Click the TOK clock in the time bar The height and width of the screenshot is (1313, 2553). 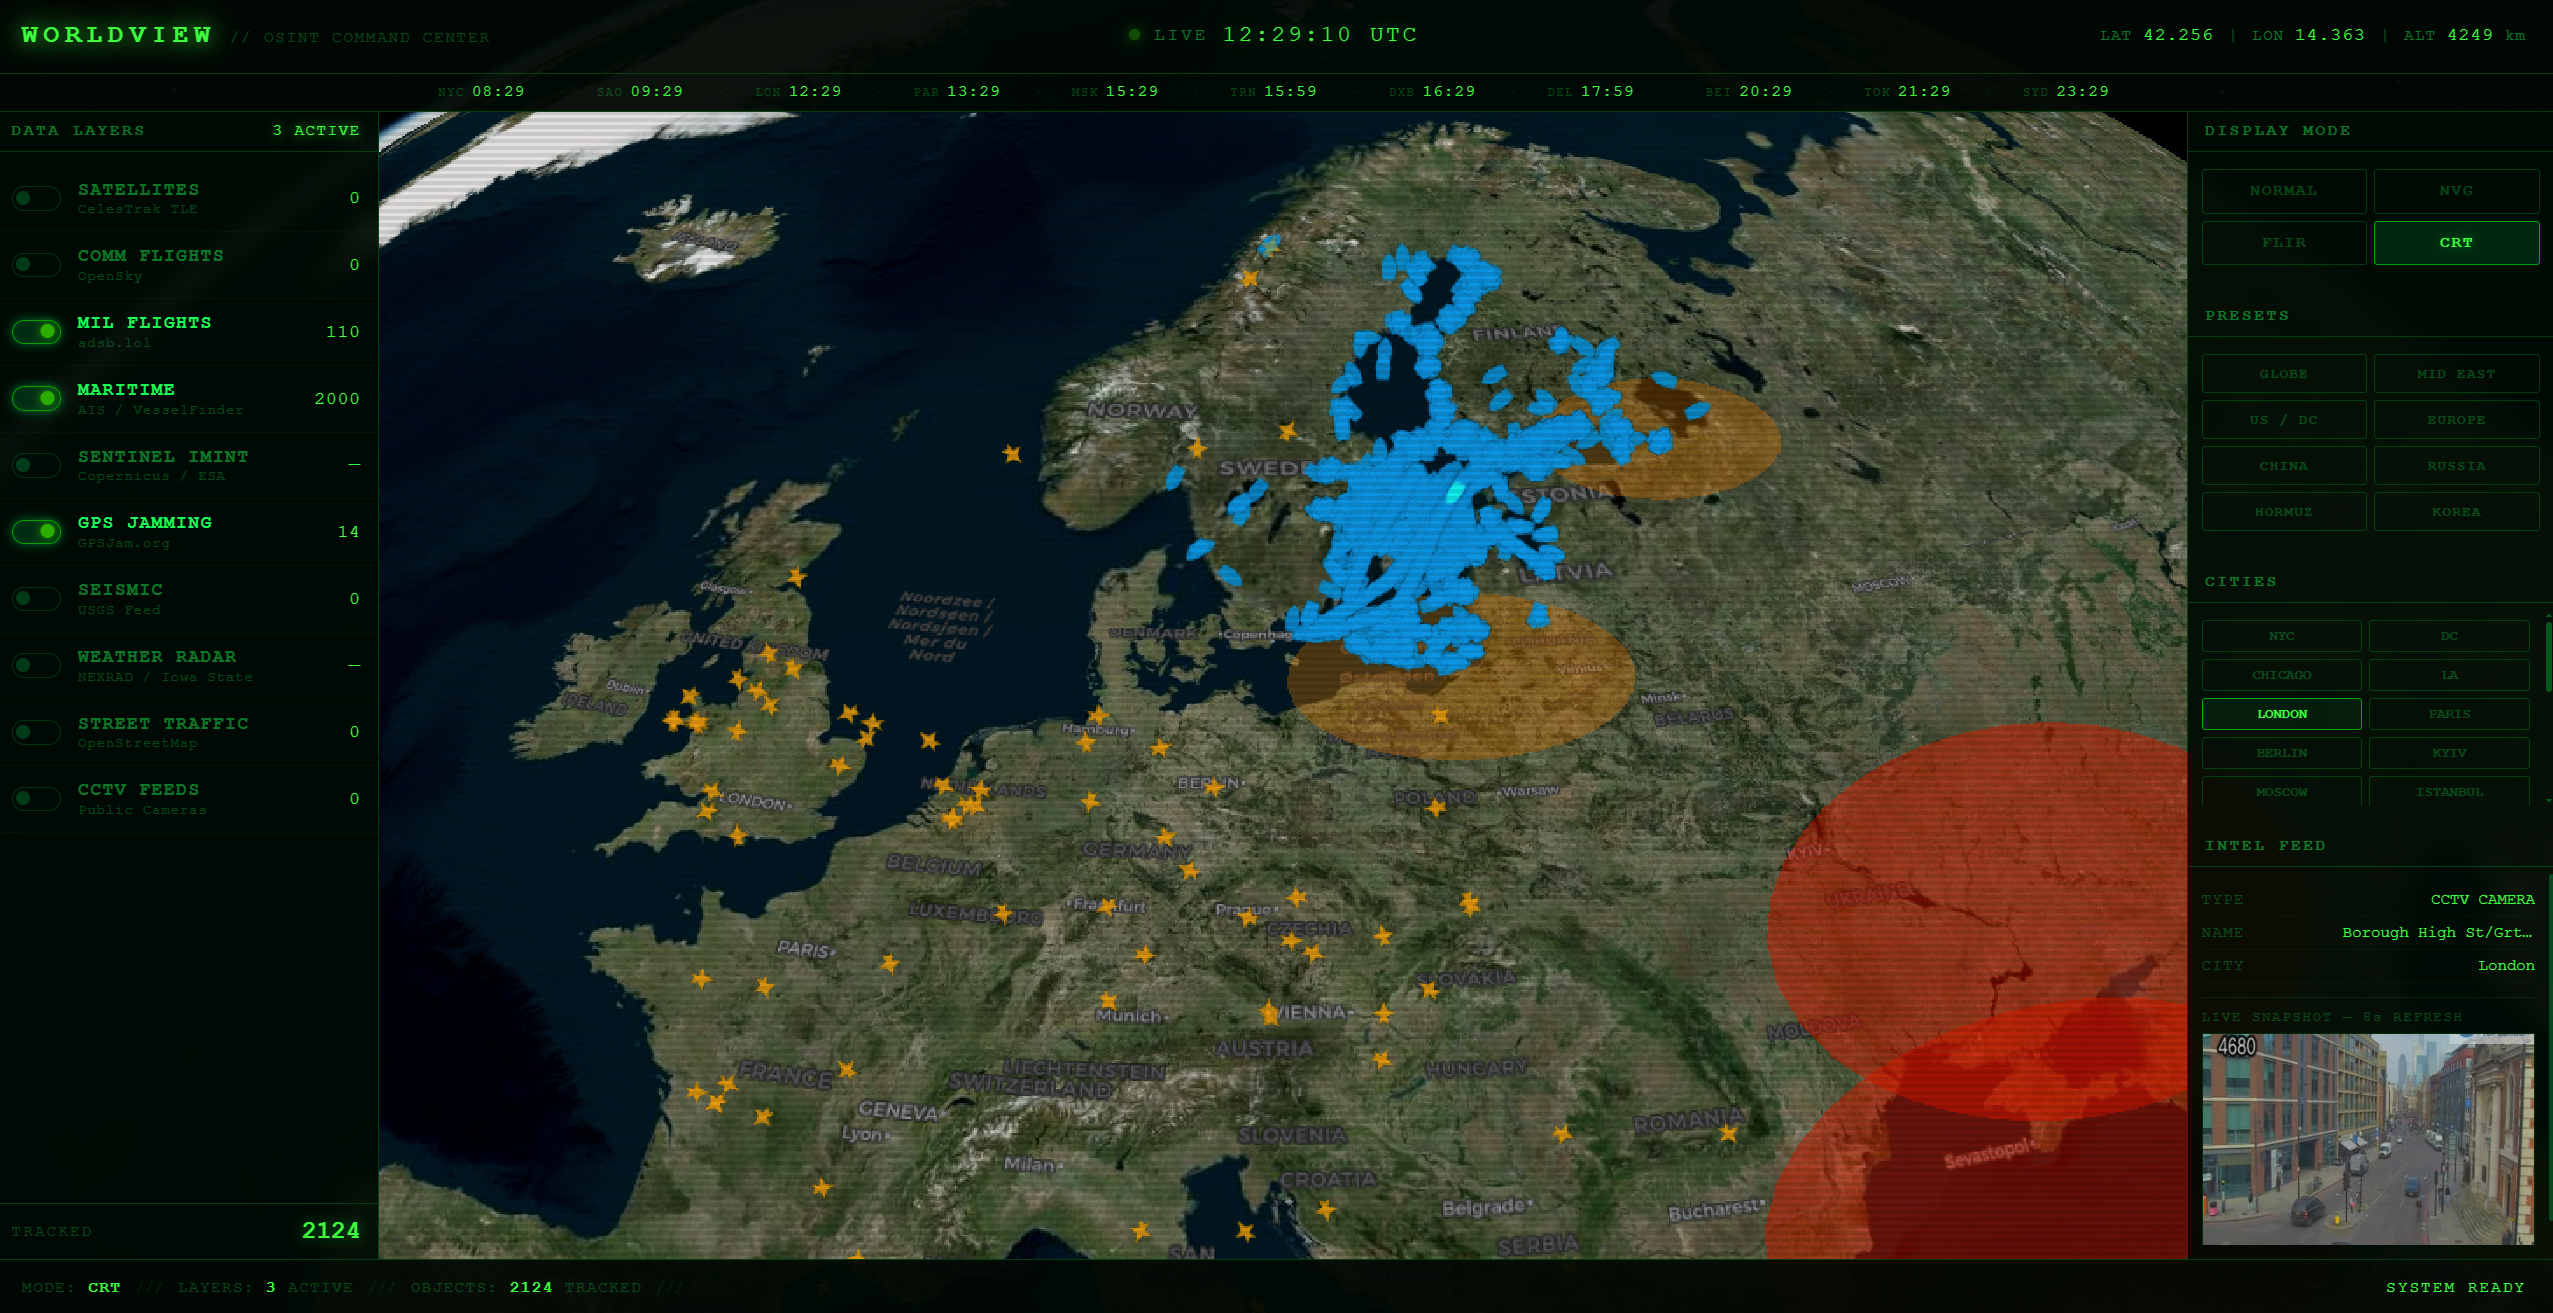[x=1910, y=90]
